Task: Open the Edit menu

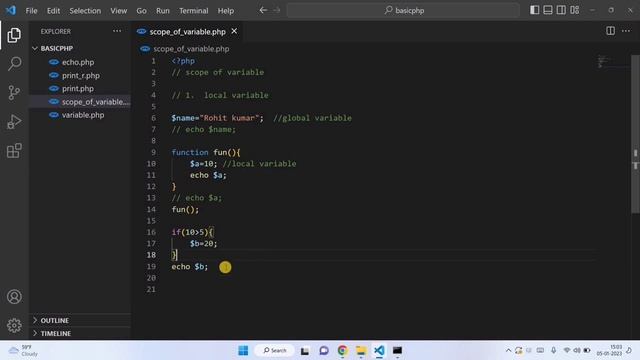Action: [53, 11]
